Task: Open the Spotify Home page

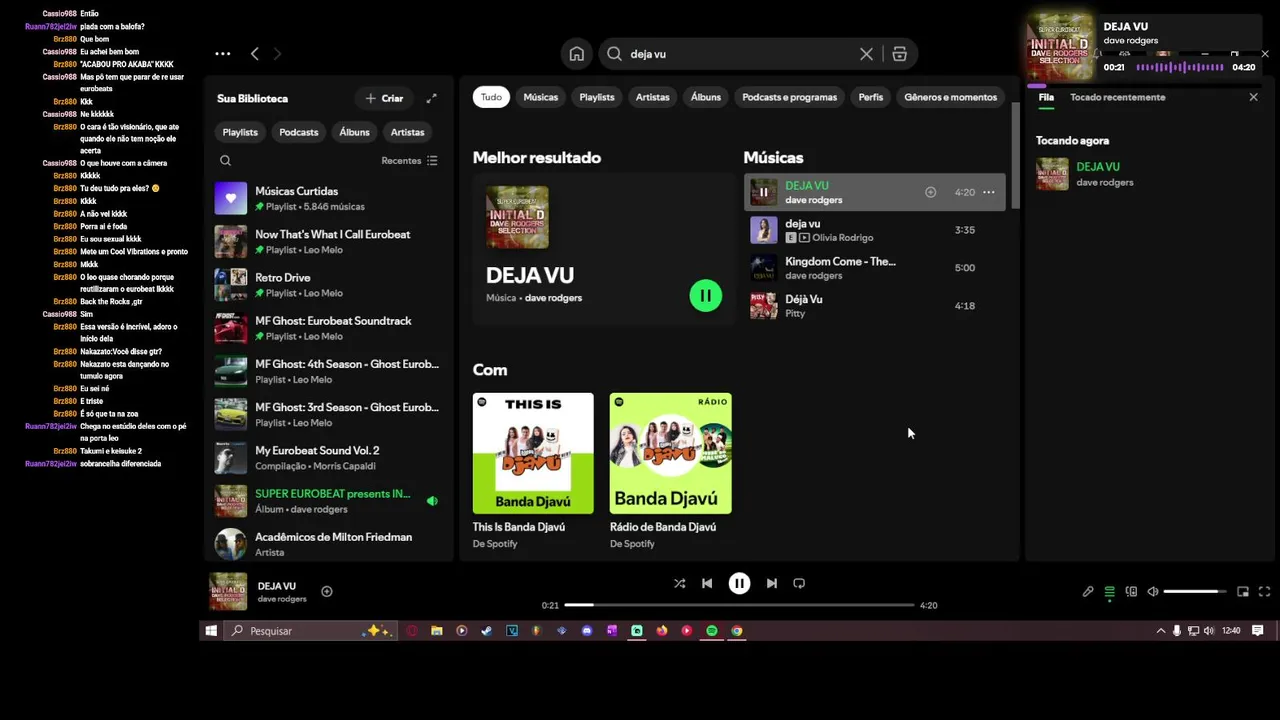Action: pos(577,54)
